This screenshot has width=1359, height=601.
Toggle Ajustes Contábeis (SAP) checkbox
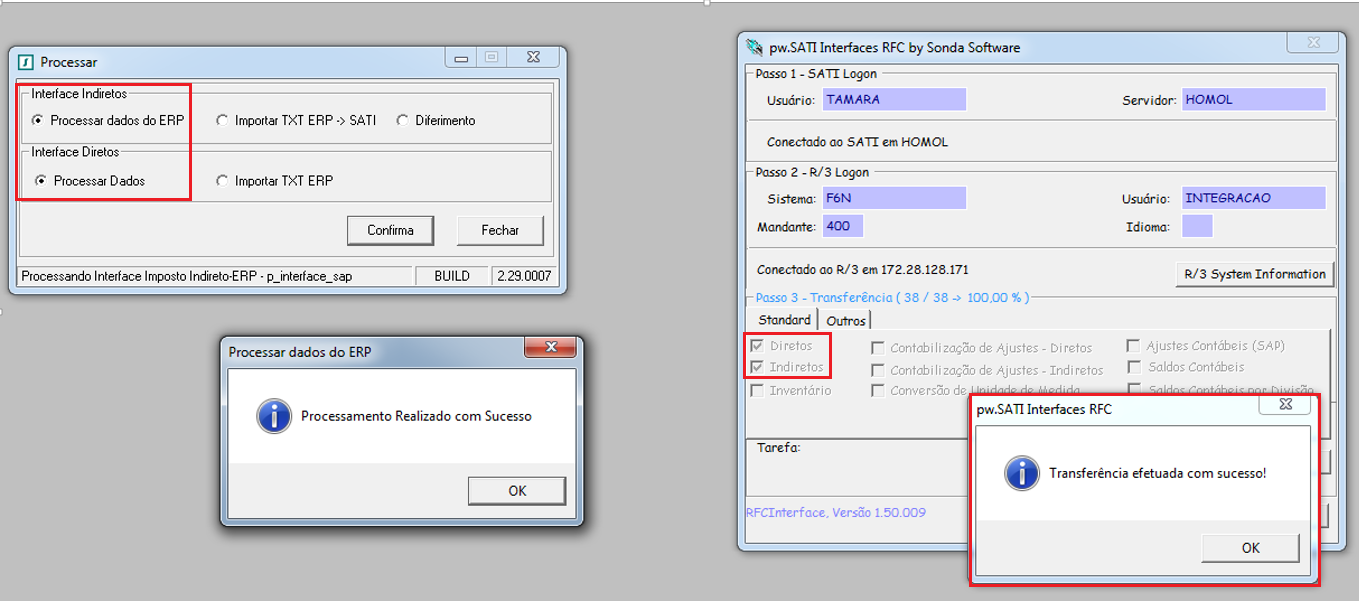pos(1133,346)
